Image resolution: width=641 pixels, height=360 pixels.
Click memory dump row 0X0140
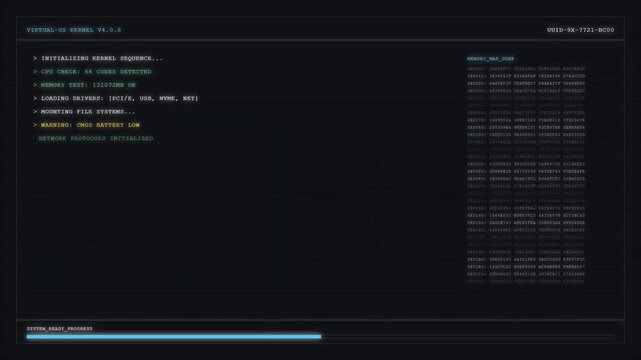526,215
